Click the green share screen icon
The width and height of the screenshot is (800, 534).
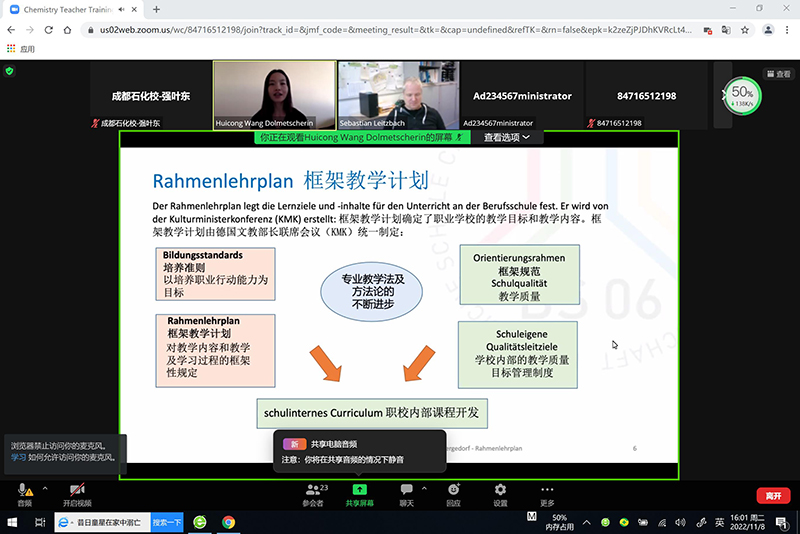359,489
